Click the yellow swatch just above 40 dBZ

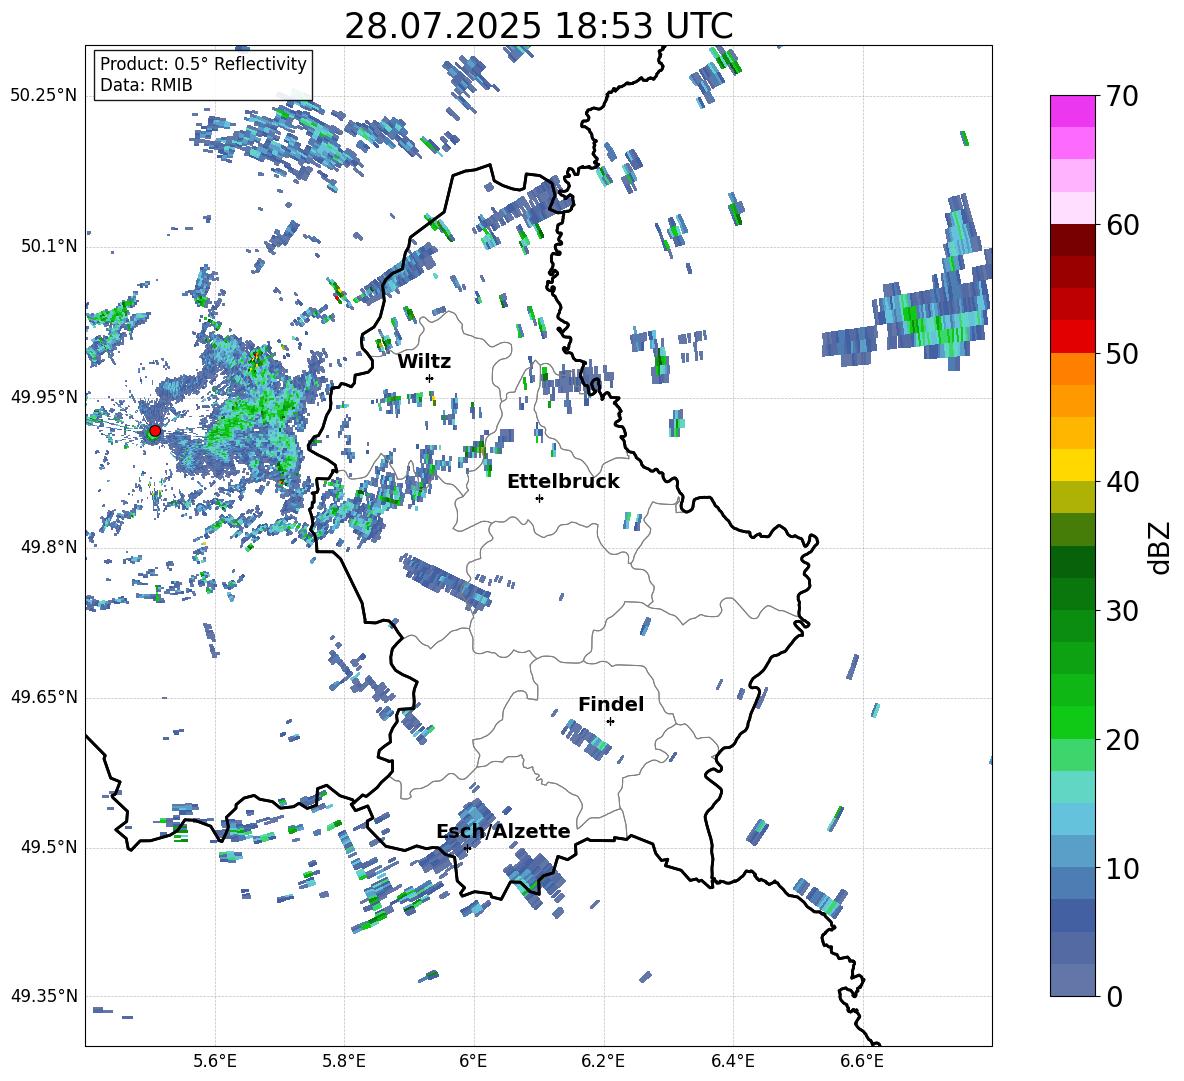[x=1072, y=465]
